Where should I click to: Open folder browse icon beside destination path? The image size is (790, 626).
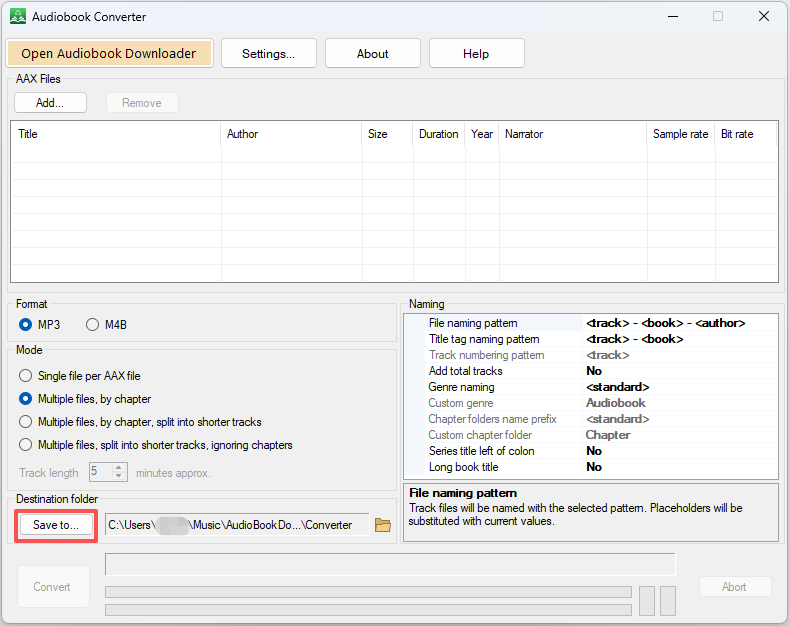(x=382, y=525)
